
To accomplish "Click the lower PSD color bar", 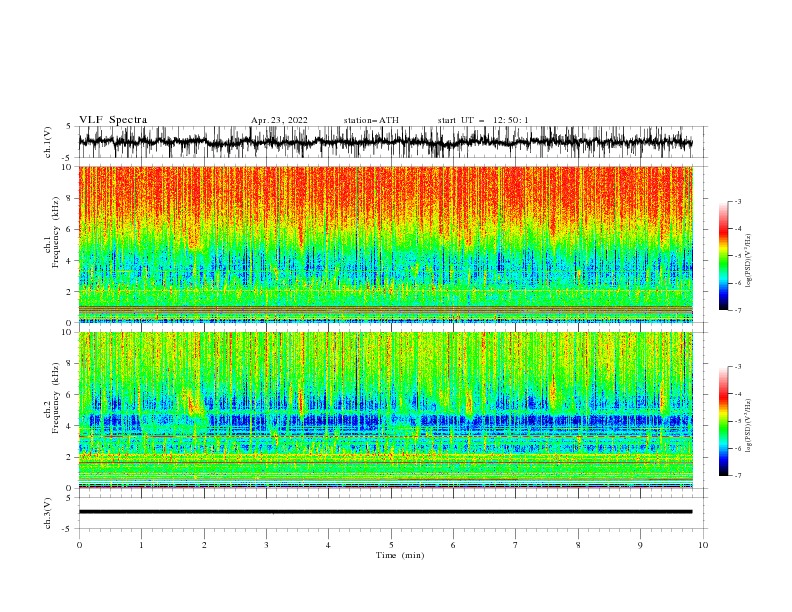I will [x=723, y=421].
